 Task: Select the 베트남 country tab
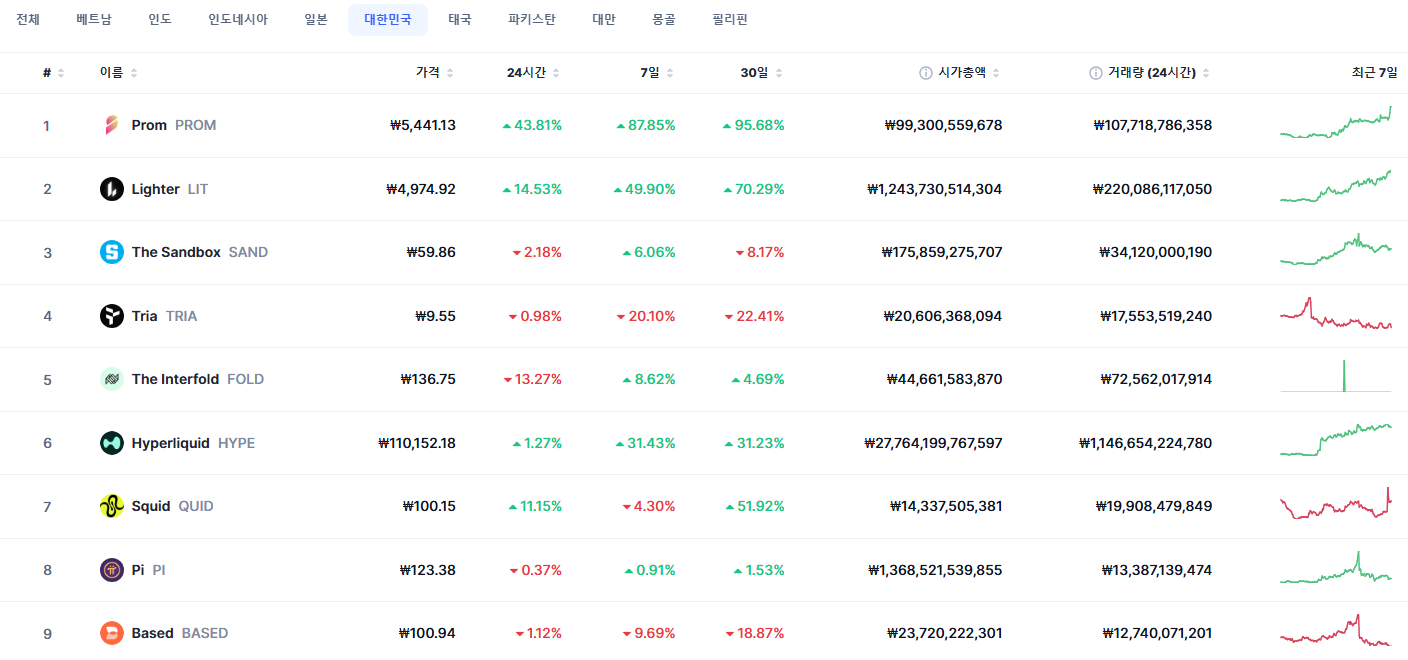[x=94, y=20]
